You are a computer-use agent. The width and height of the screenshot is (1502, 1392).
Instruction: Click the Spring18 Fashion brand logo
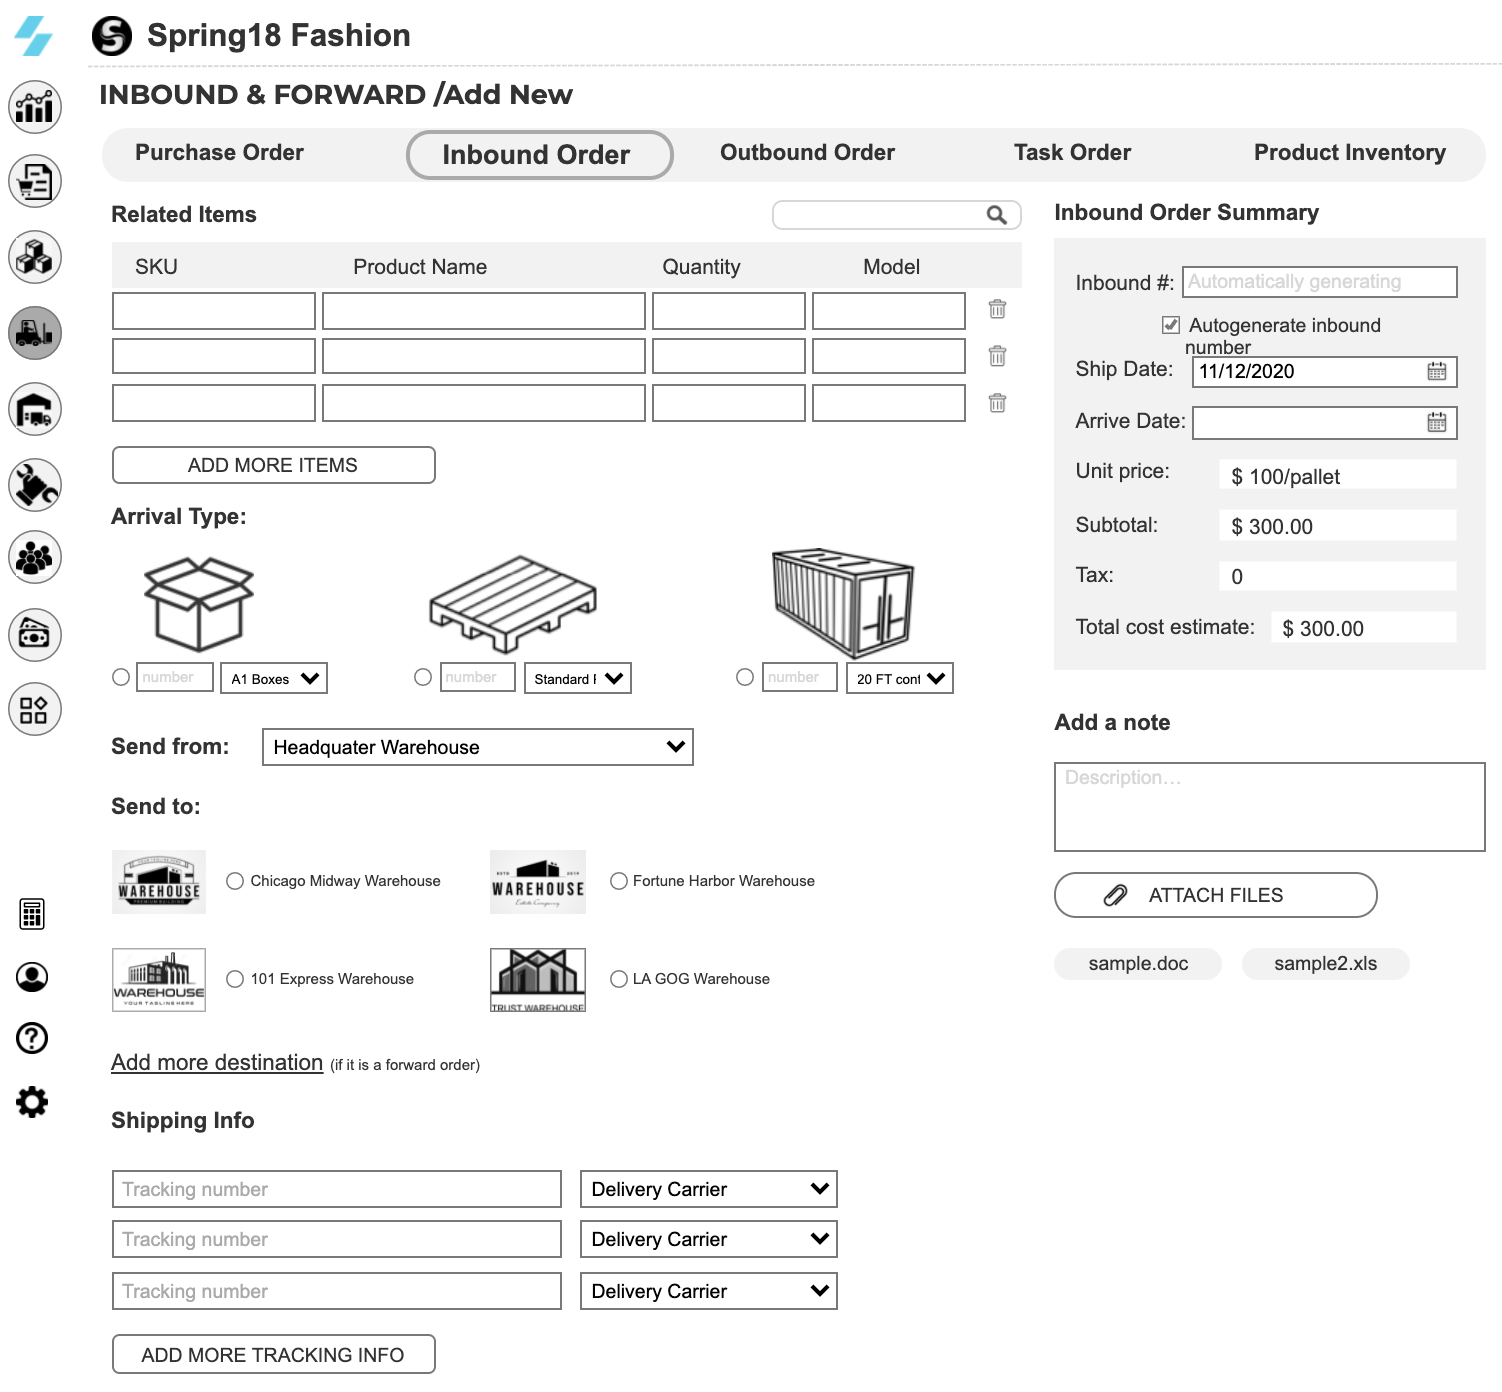[112, 36]
